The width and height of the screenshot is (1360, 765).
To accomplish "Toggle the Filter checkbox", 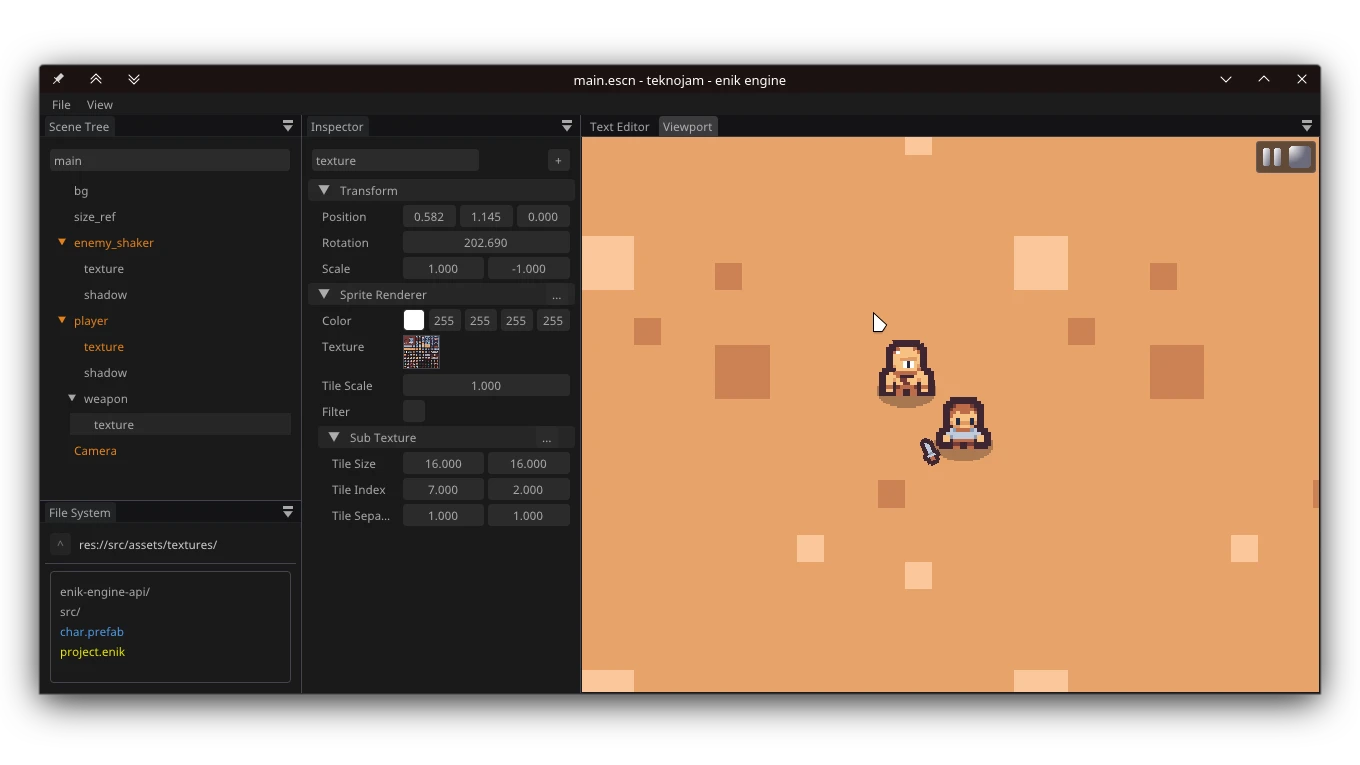I will (x=414, y=411).
